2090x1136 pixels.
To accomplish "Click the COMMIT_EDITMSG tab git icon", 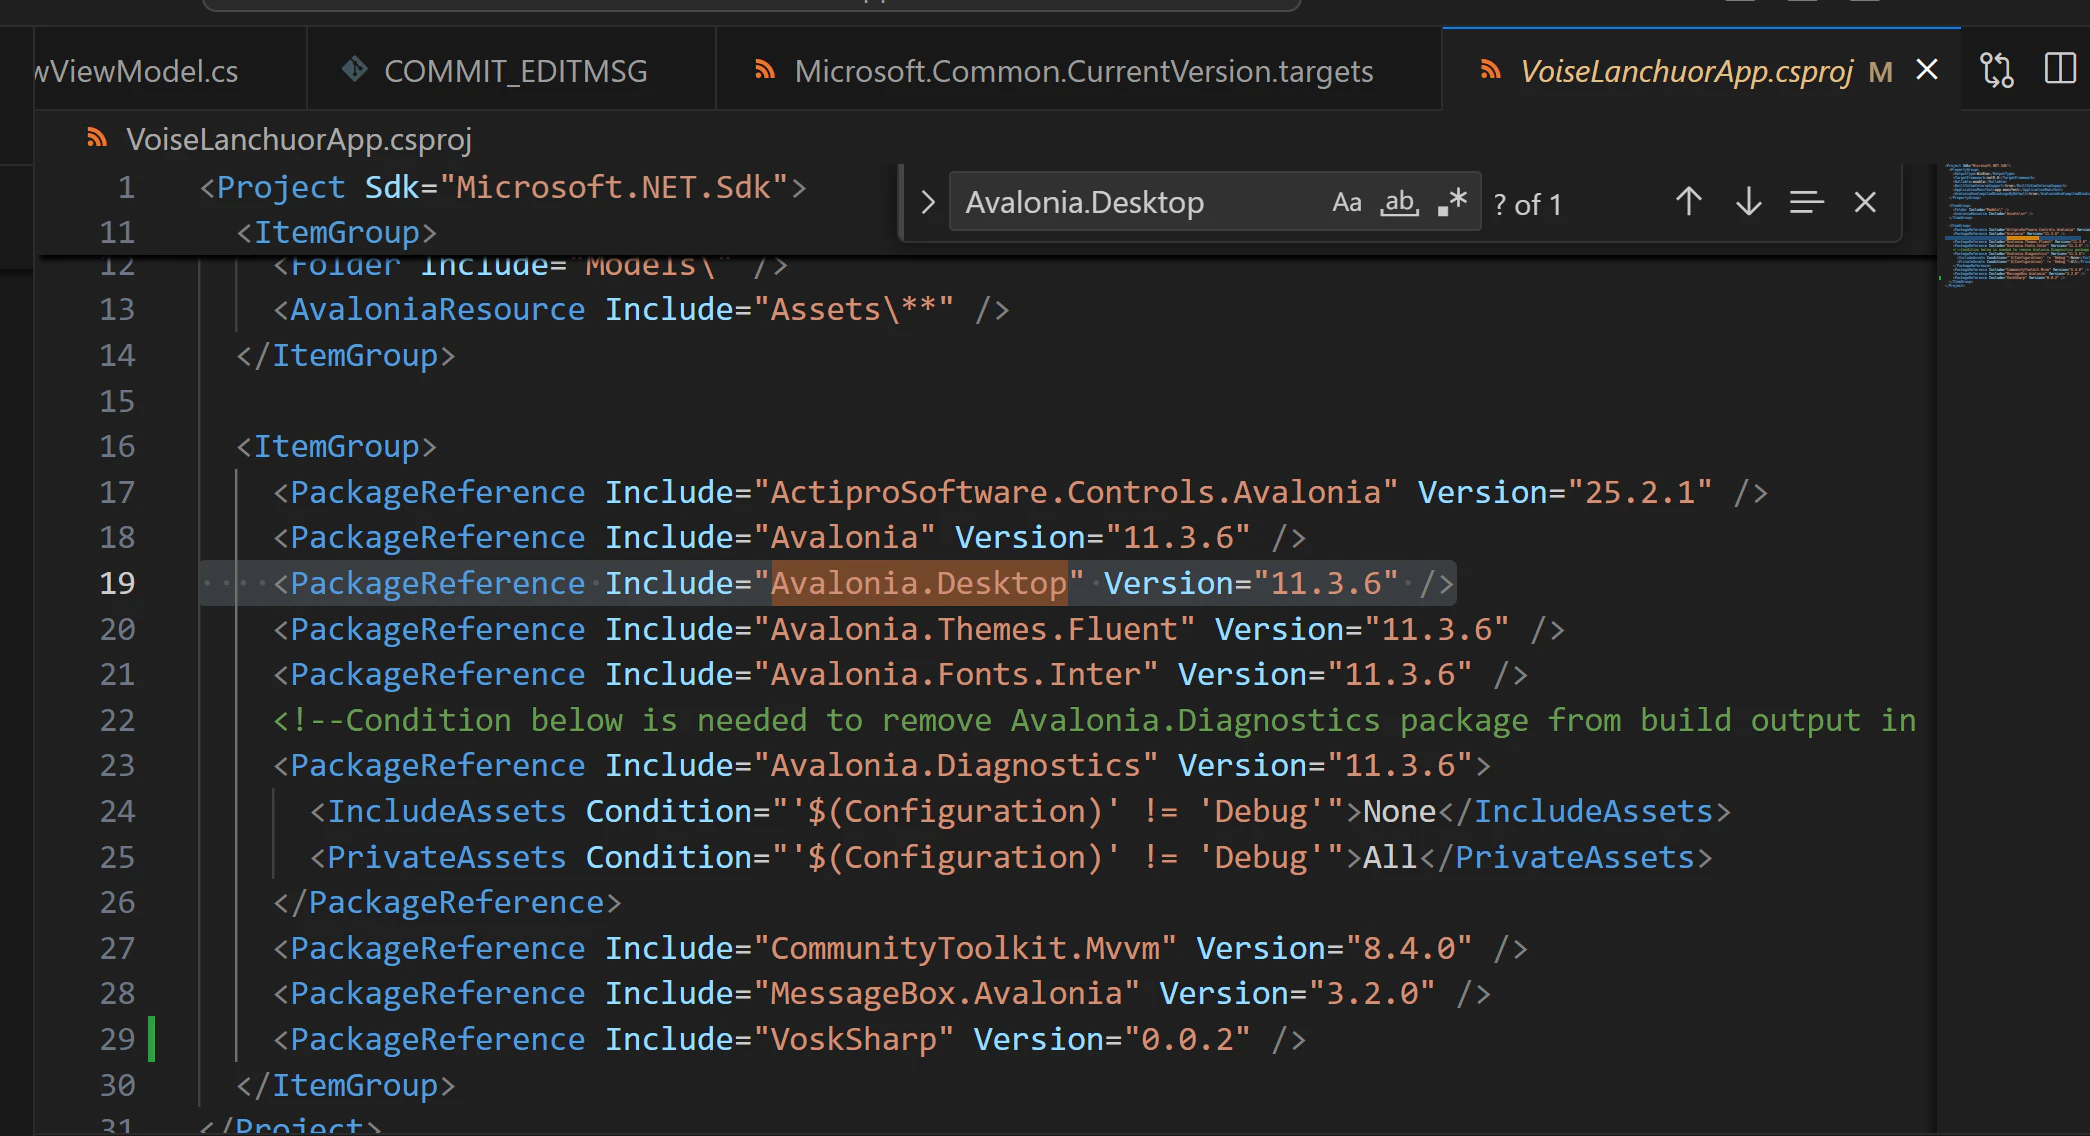I will (x=354, y=69).
